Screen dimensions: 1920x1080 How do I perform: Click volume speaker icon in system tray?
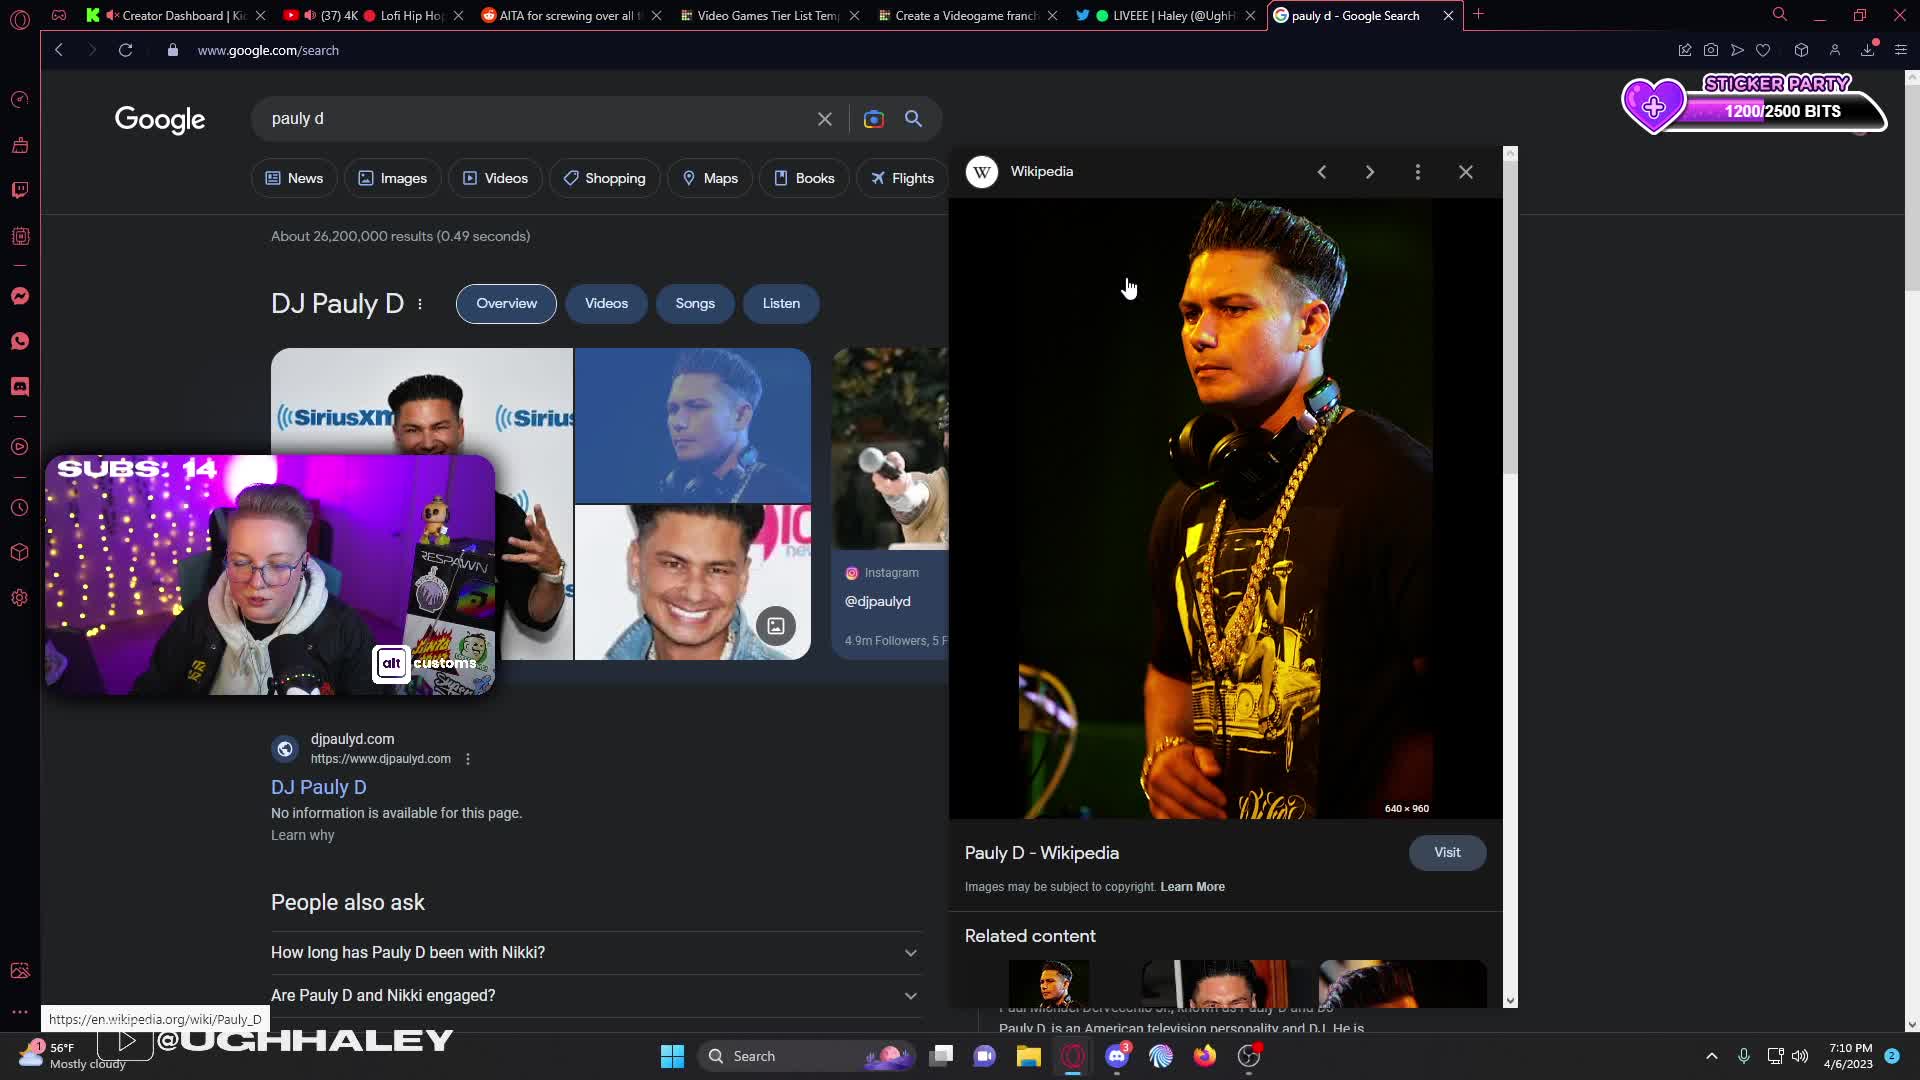pyautogui.click(x=1800, y=1056)
